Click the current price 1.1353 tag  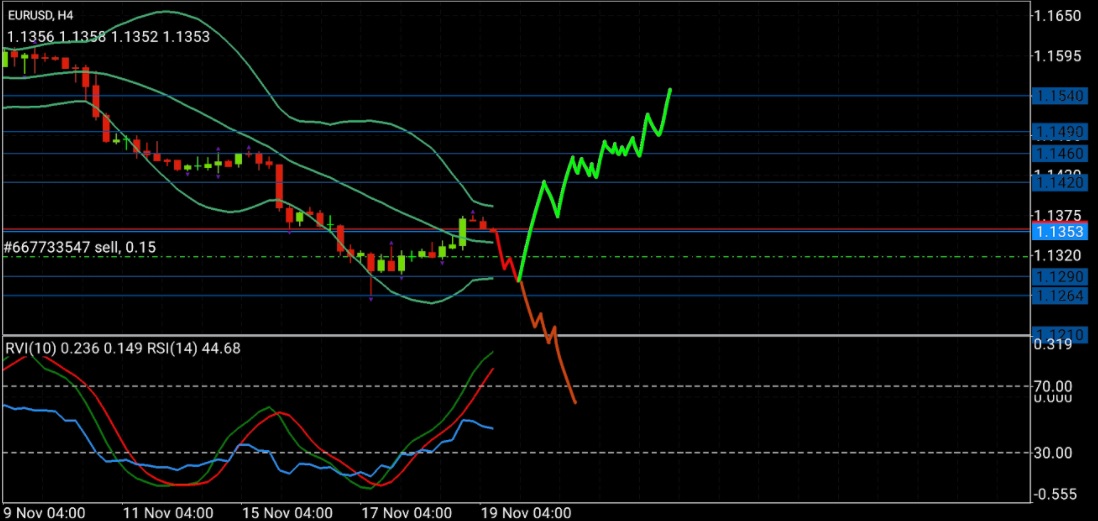tap(1062, 232)
